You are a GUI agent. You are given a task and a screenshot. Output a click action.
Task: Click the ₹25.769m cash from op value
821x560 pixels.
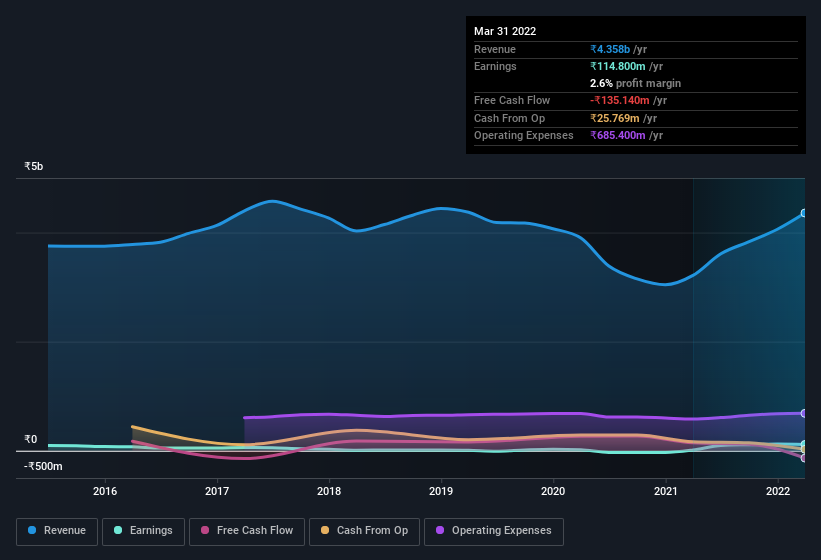(615, 118)
